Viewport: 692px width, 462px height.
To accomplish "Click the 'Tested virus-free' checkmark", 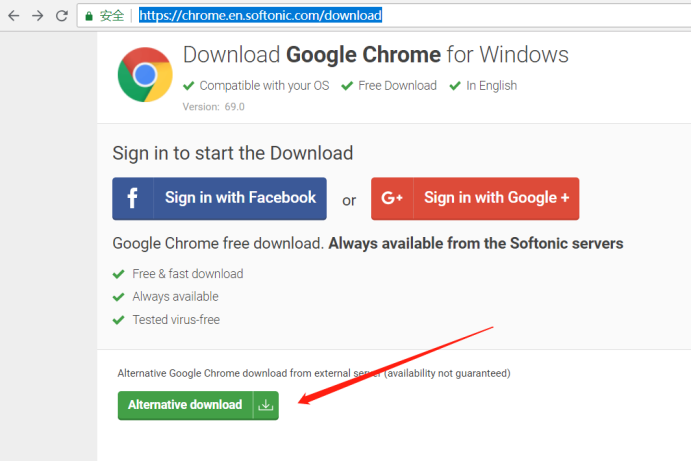I will (x=120, y=320).
